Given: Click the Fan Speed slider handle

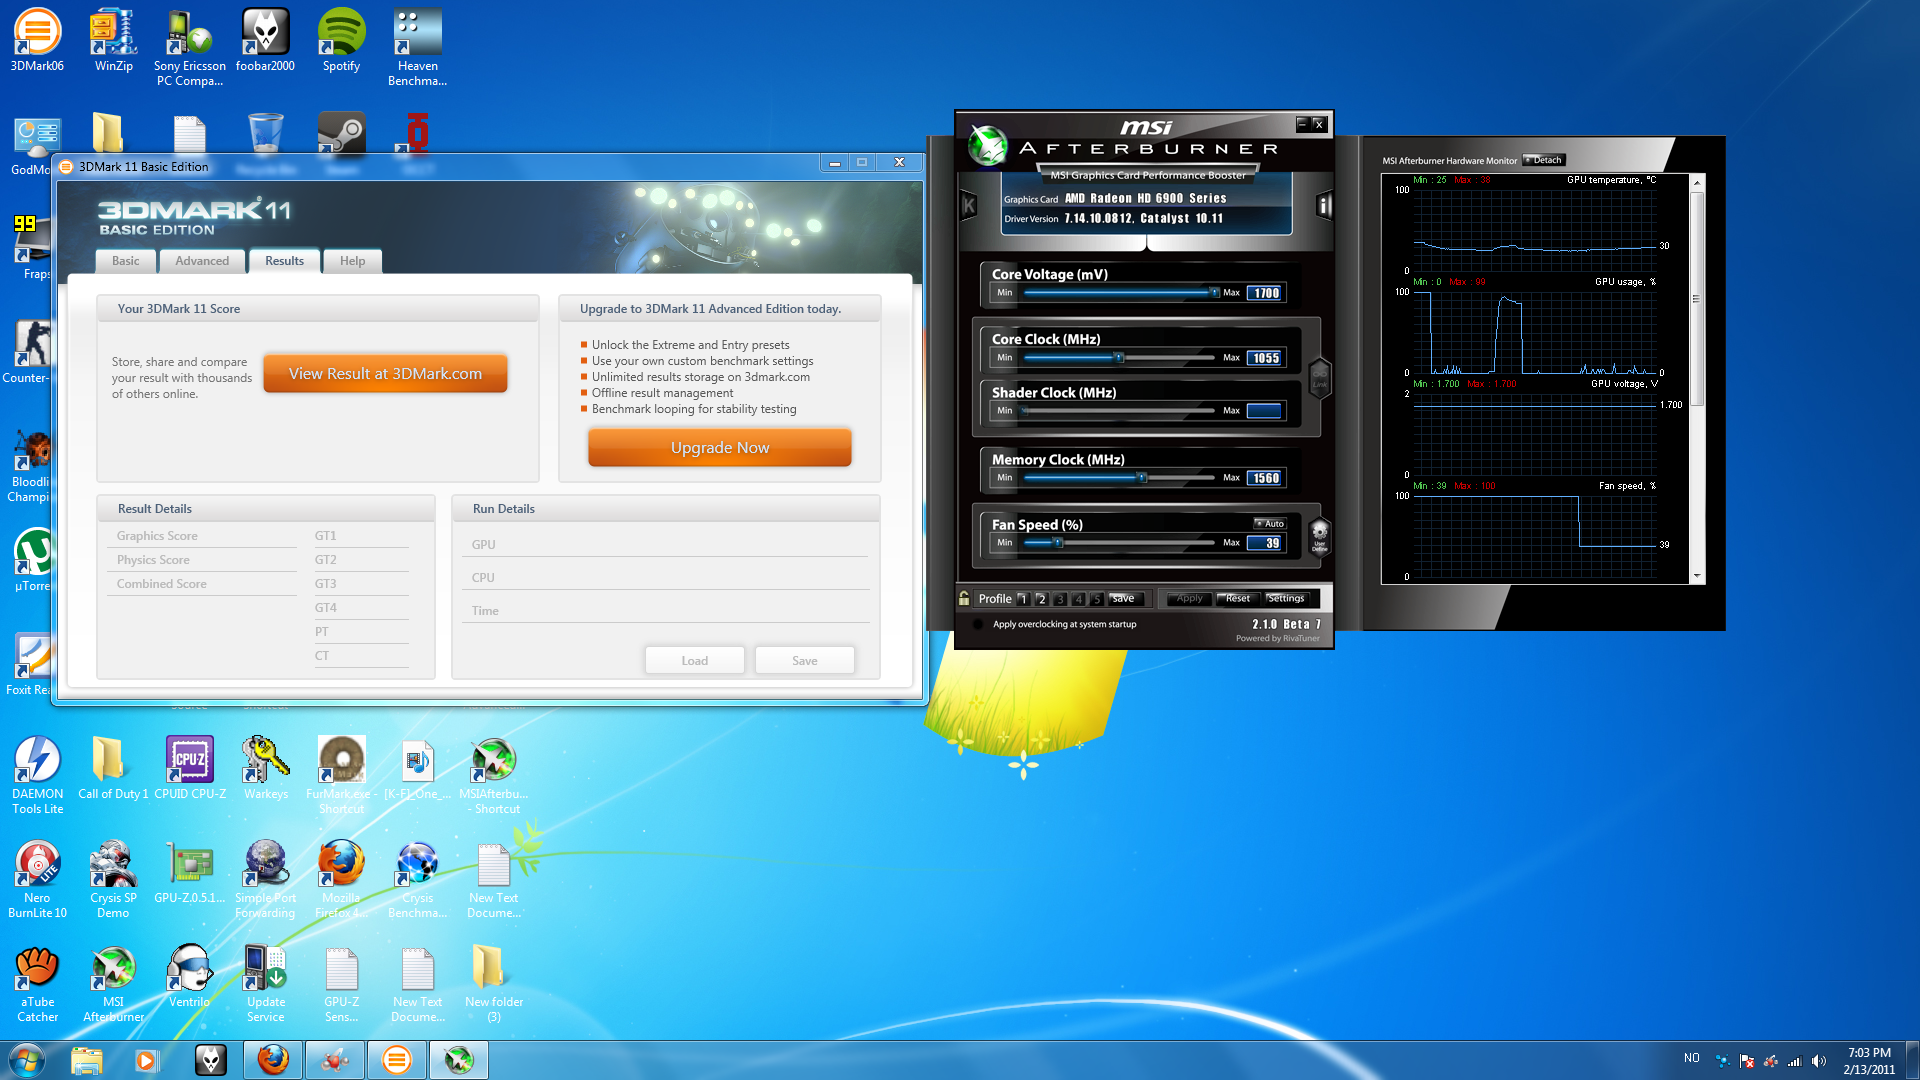Looking at the screenshot, I should 1058,543.
